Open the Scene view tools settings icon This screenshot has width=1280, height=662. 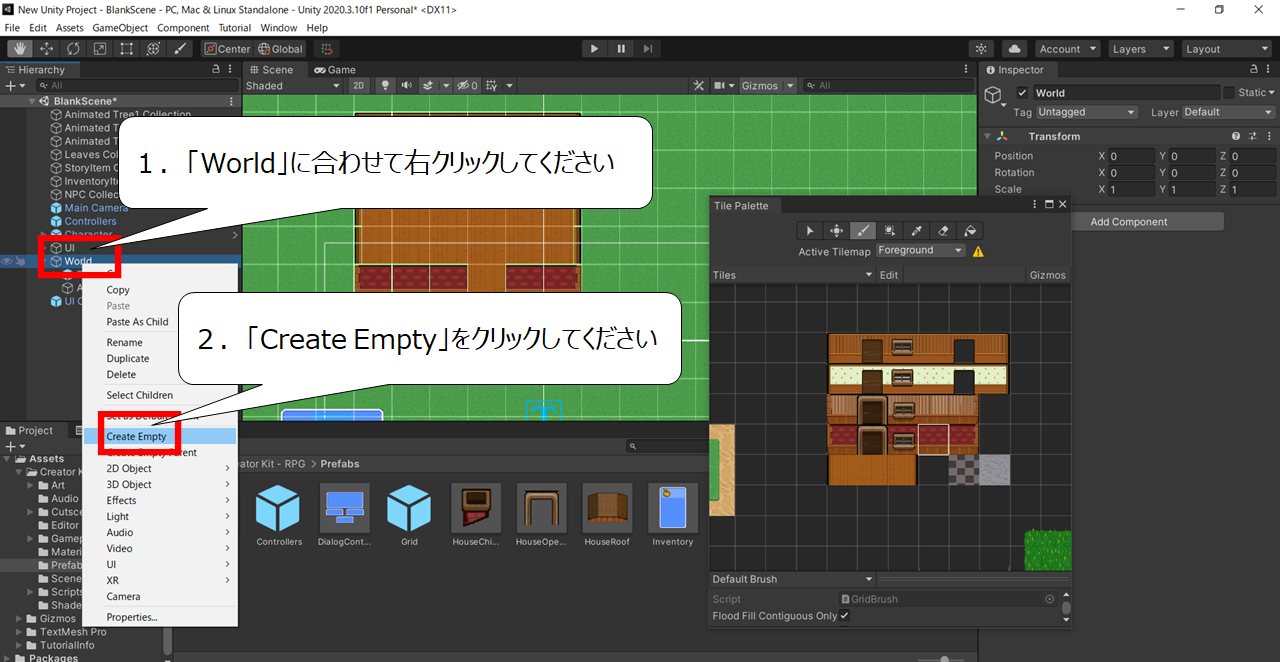[x=700, y=86]
